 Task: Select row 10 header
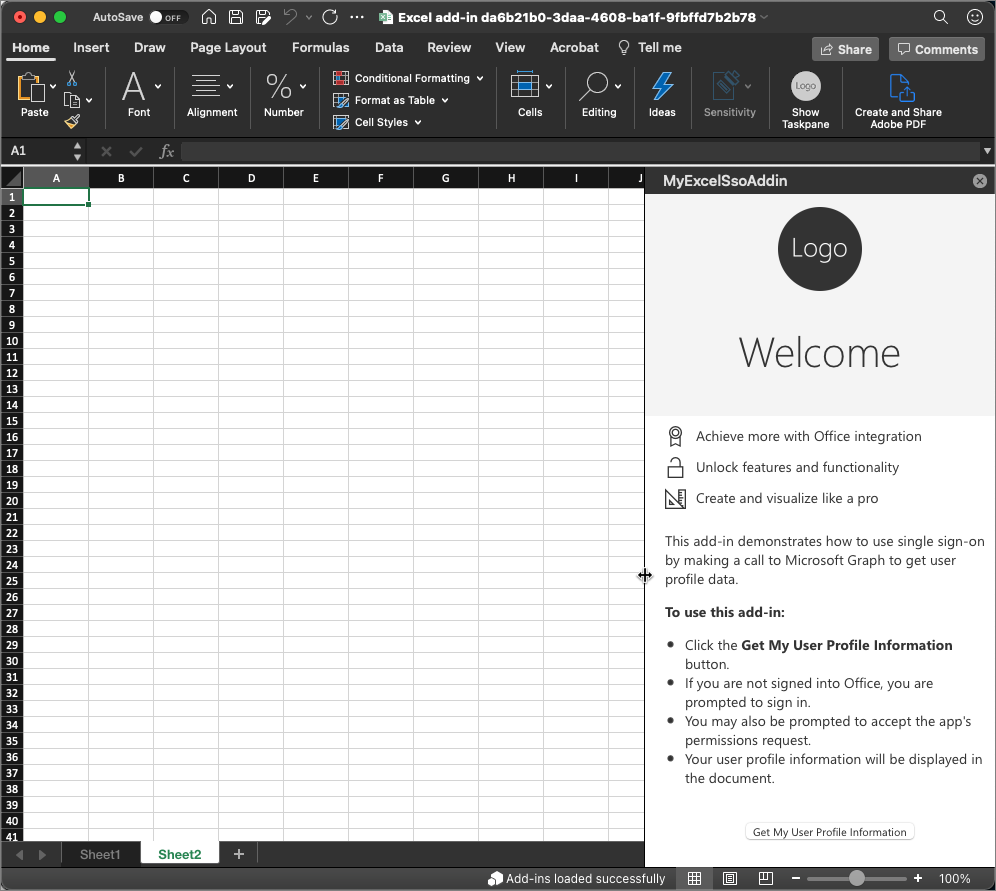click(x=12, y=341)
